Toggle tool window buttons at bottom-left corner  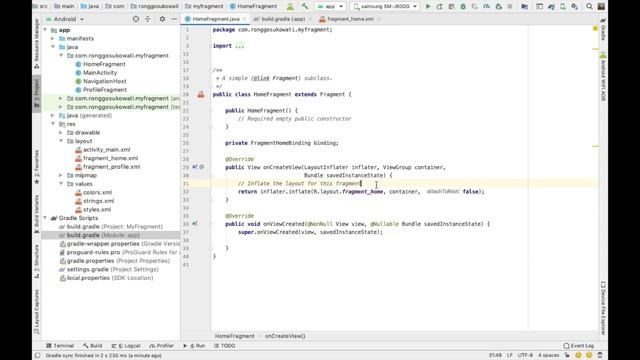(x=38, y=356)
